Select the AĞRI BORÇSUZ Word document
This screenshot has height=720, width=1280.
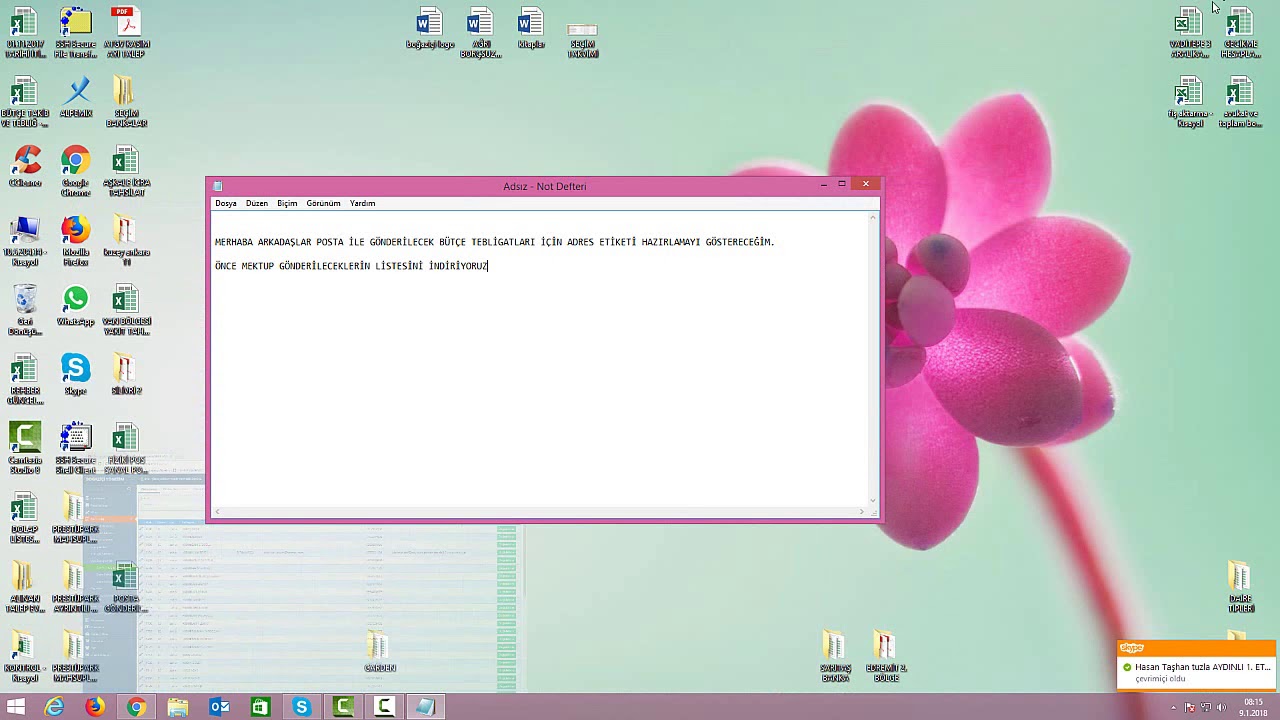click(x=480, y=32)
